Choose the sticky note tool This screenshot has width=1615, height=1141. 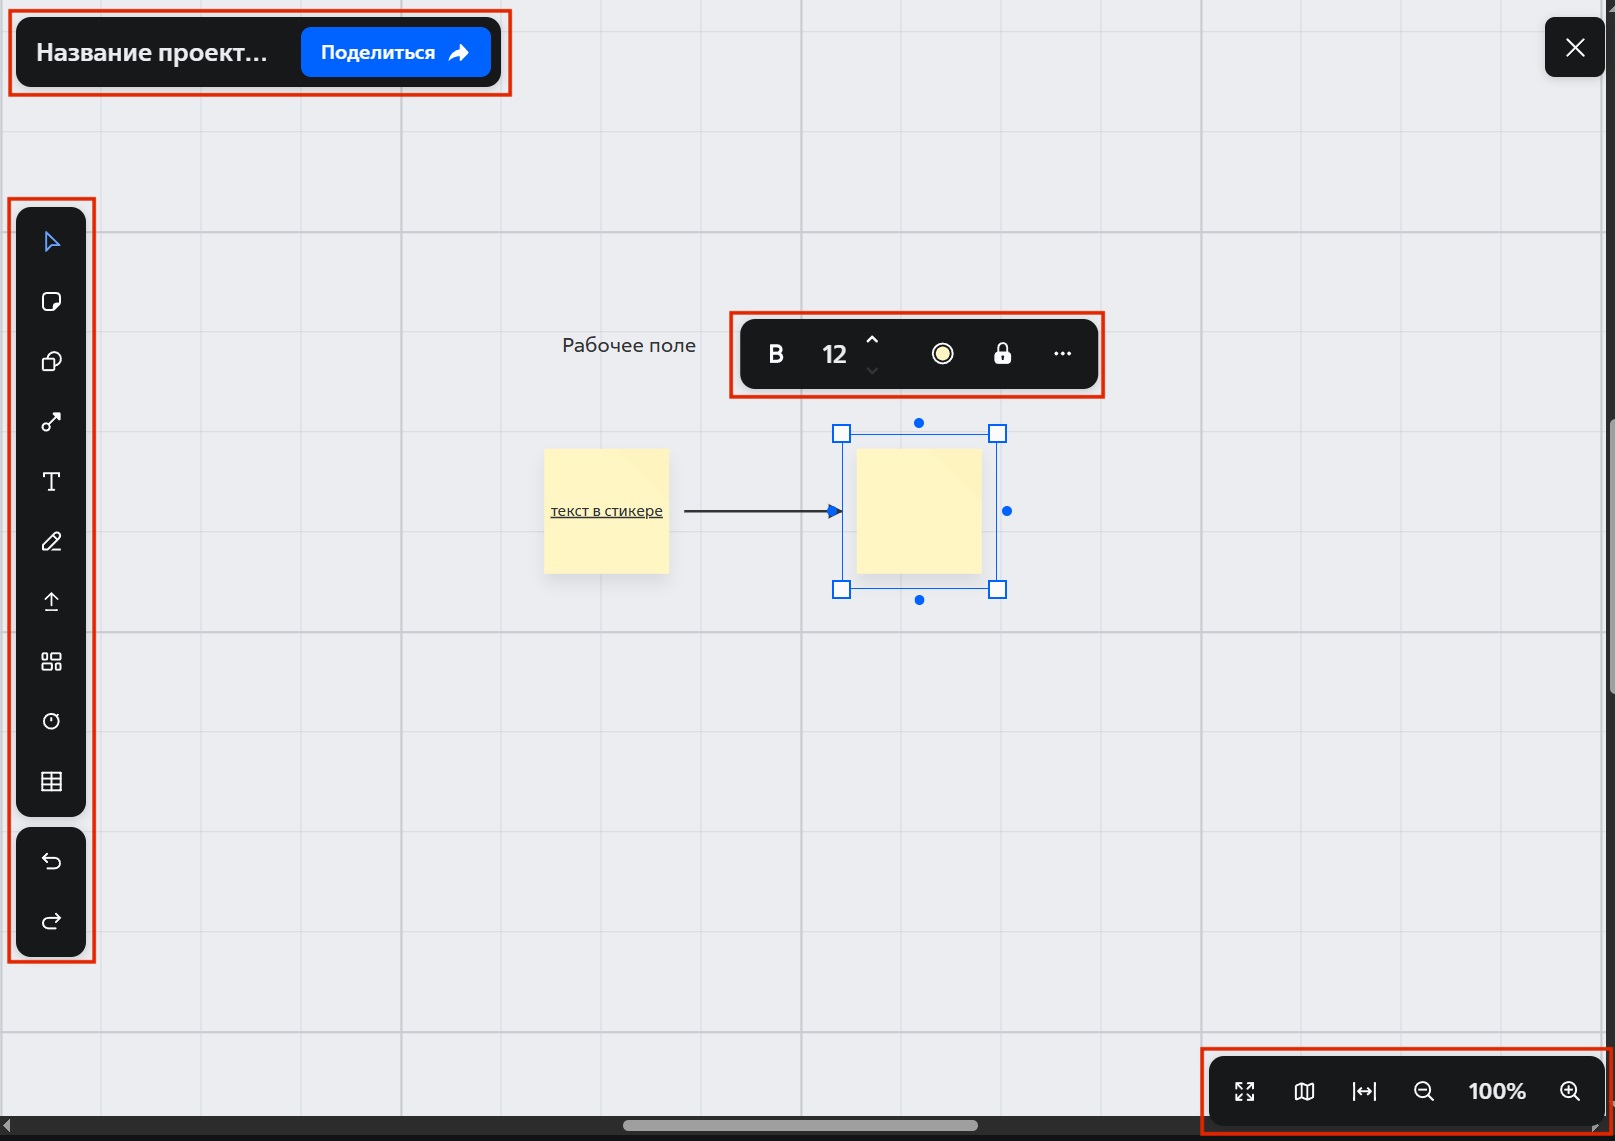coord(52,302)
